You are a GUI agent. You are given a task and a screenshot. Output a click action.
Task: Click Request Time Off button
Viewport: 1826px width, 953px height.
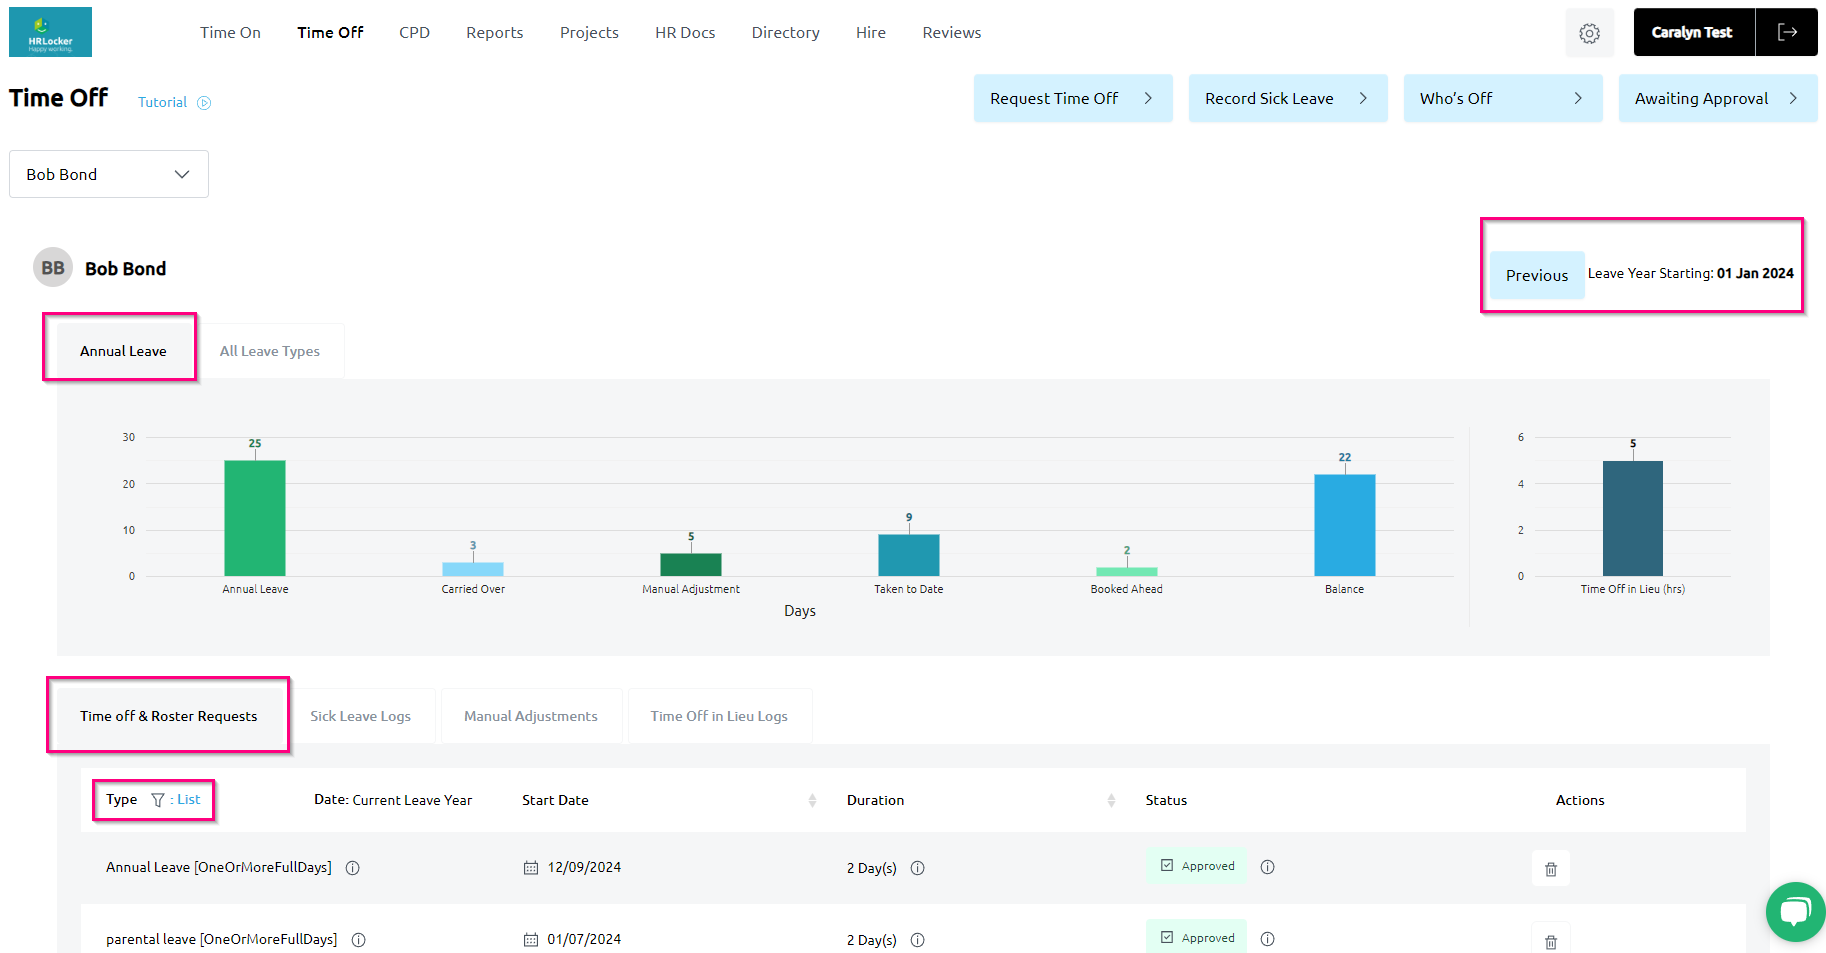click(1072, 98)
